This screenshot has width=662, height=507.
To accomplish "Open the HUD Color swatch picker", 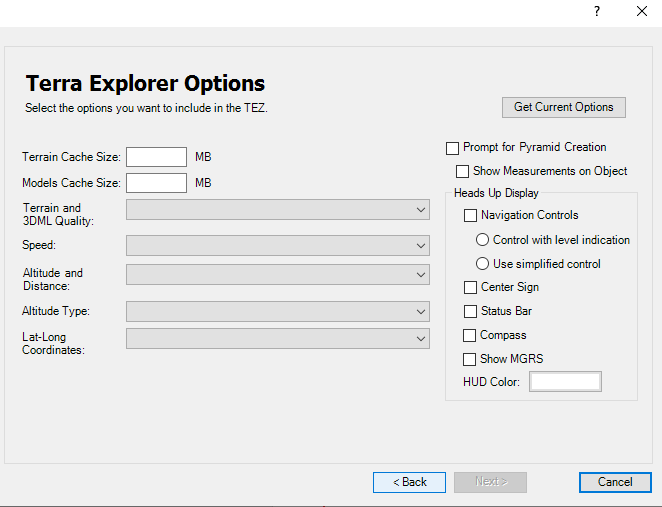I will (x=565, y=382).
